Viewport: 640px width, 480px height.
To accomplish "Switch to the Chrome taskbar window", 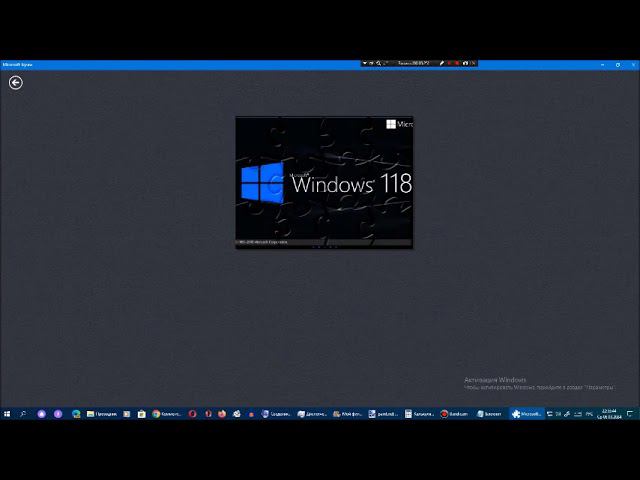I will [x=166, y=414].
